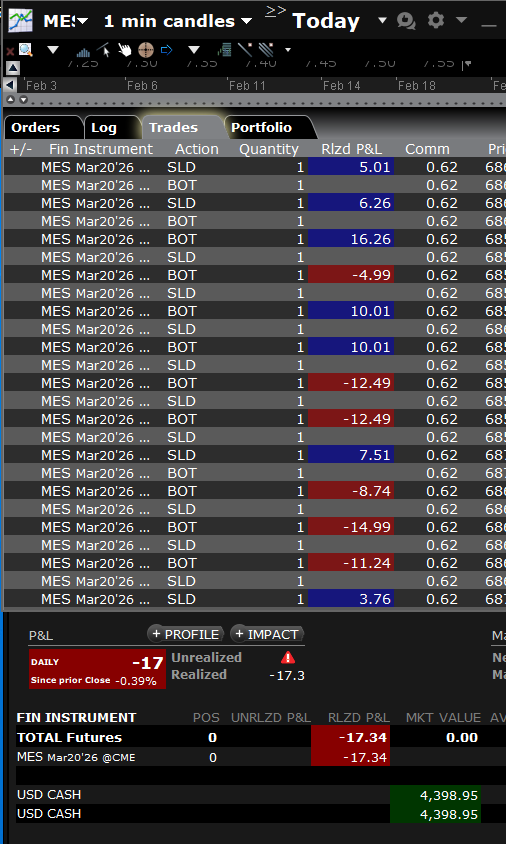
Task: Select the parallel lines channel tool
Action: point(266,50)
